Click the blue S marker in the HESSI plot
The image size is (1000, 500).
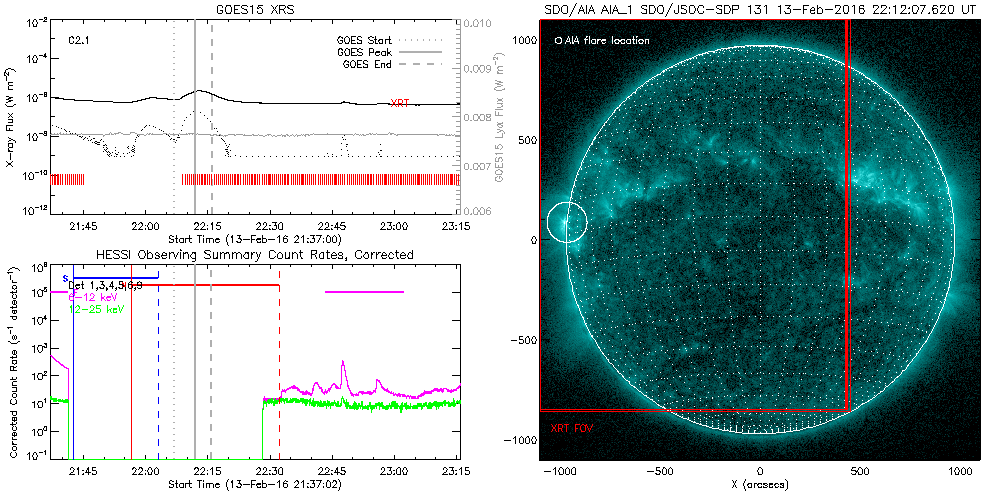66,277
